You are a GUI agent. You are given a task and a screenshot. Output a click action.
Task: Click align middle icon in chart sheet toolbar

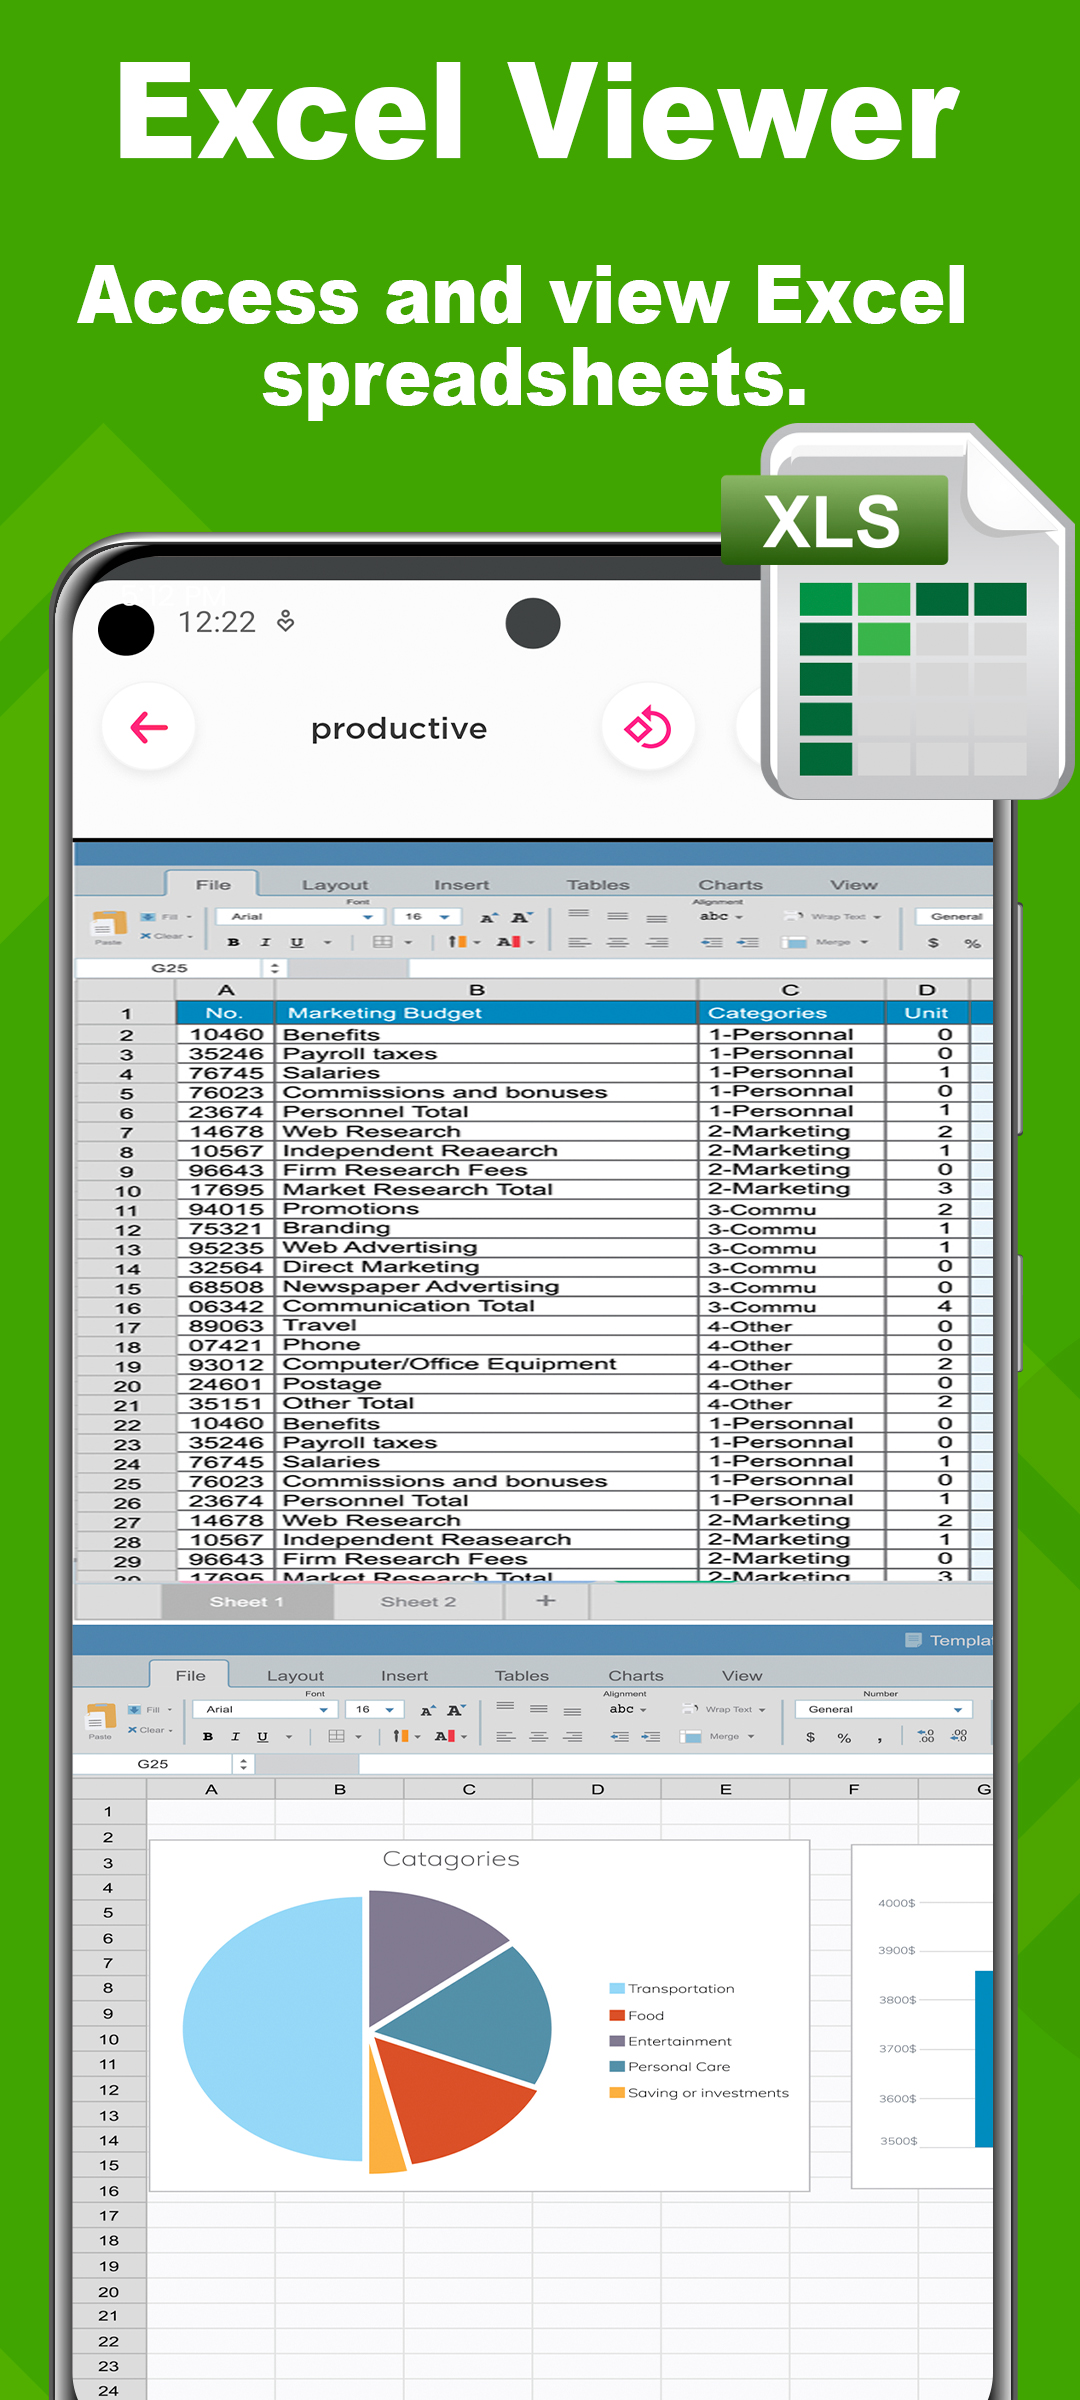539,1709
